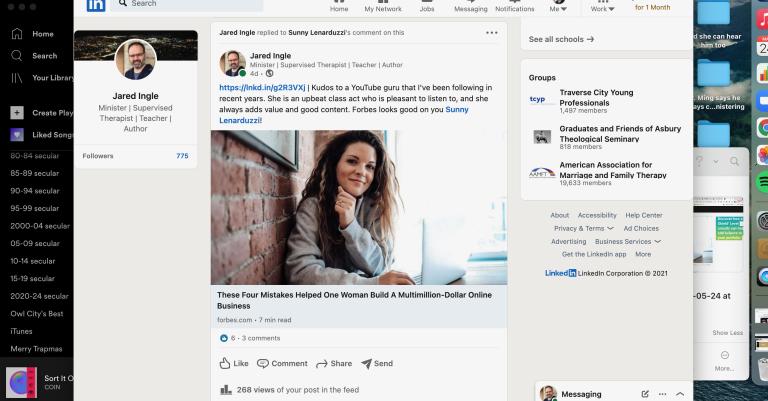Click the search magnifier in LinkedIn bar
The image size is (768, 401).
tap(122, 3)
